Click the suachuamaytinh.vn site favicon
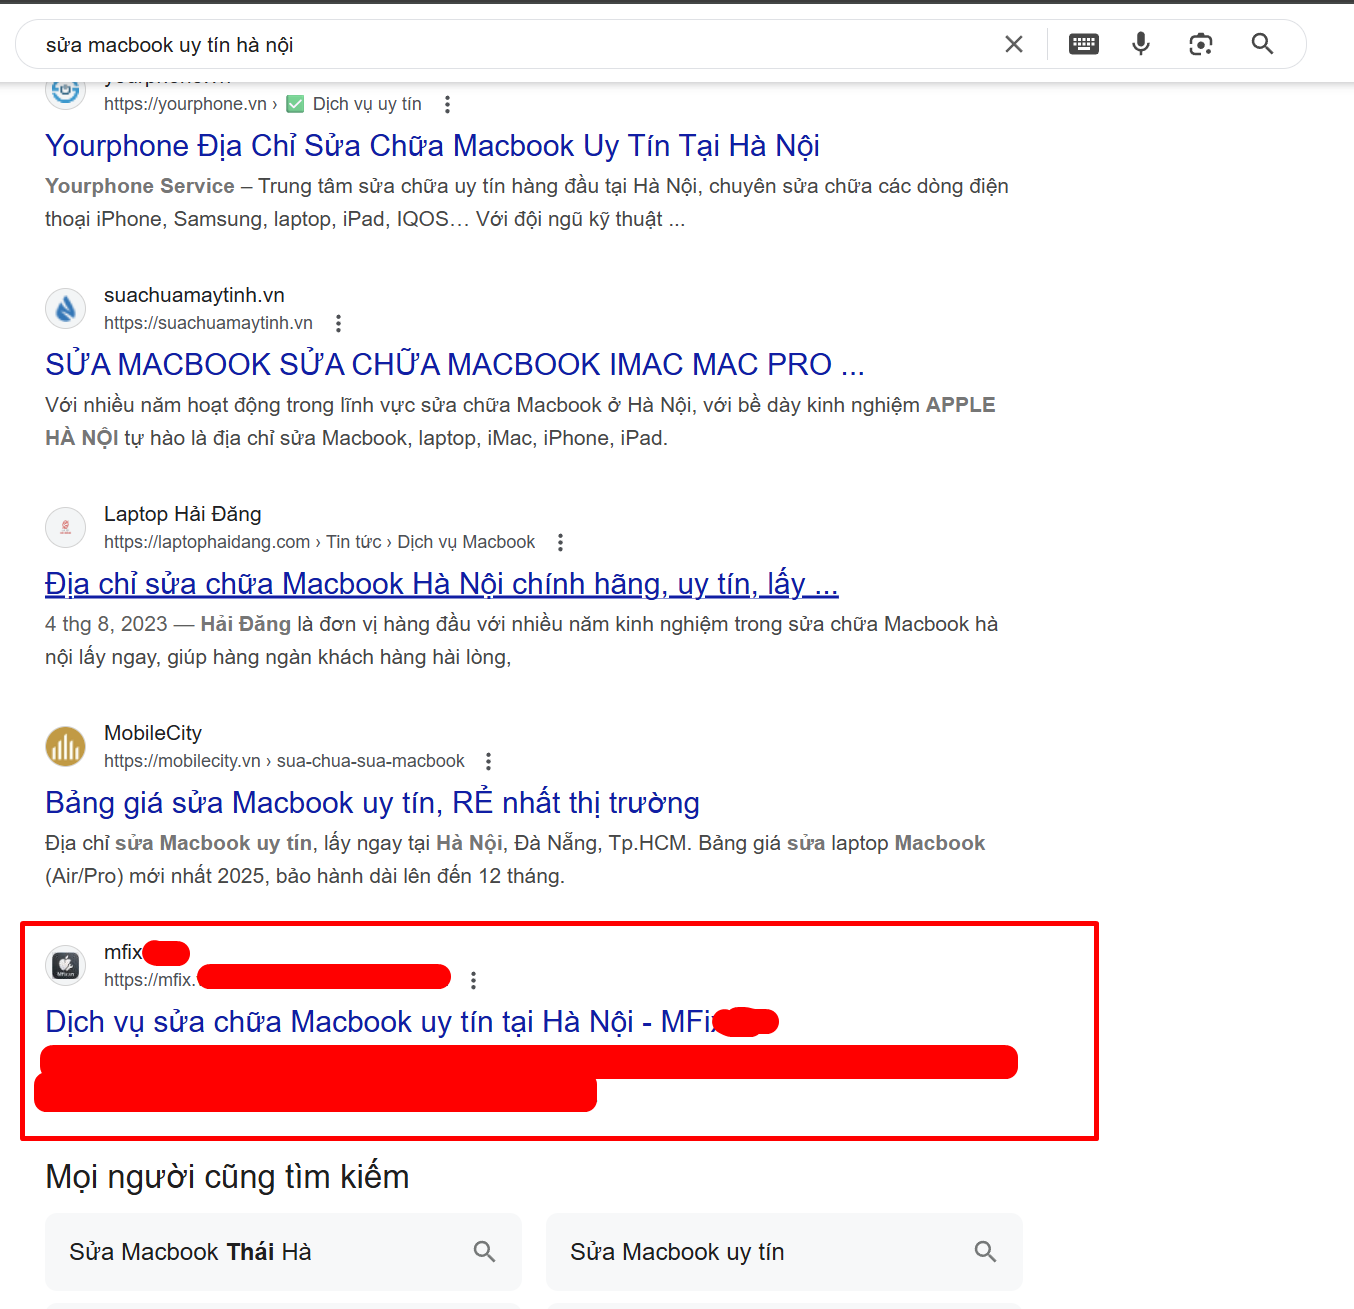This screenshot has height=1309, width=1354. [66, 308]
